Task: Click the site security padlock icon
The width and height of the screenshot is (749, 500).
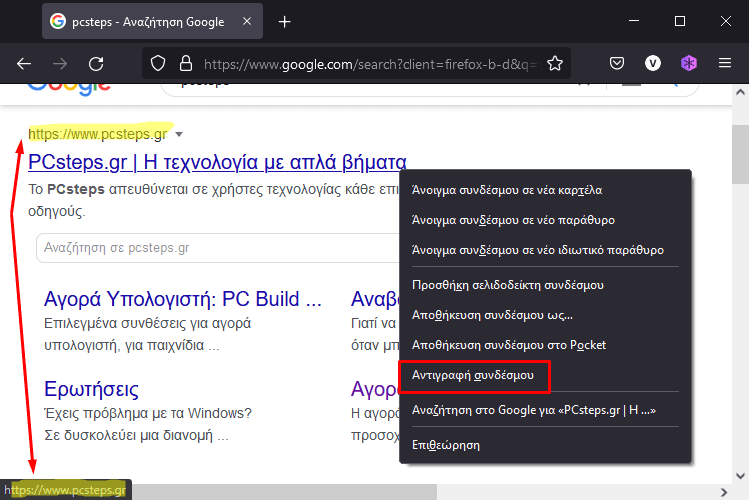Action: click(183, 63)
